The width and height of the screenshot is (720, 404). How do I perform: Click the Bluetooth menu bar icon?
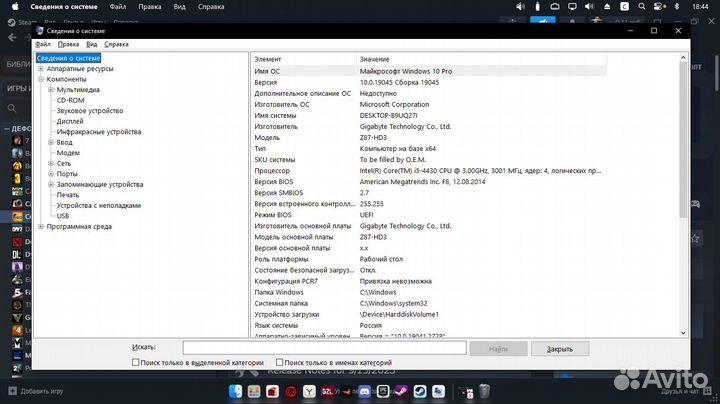676,6
